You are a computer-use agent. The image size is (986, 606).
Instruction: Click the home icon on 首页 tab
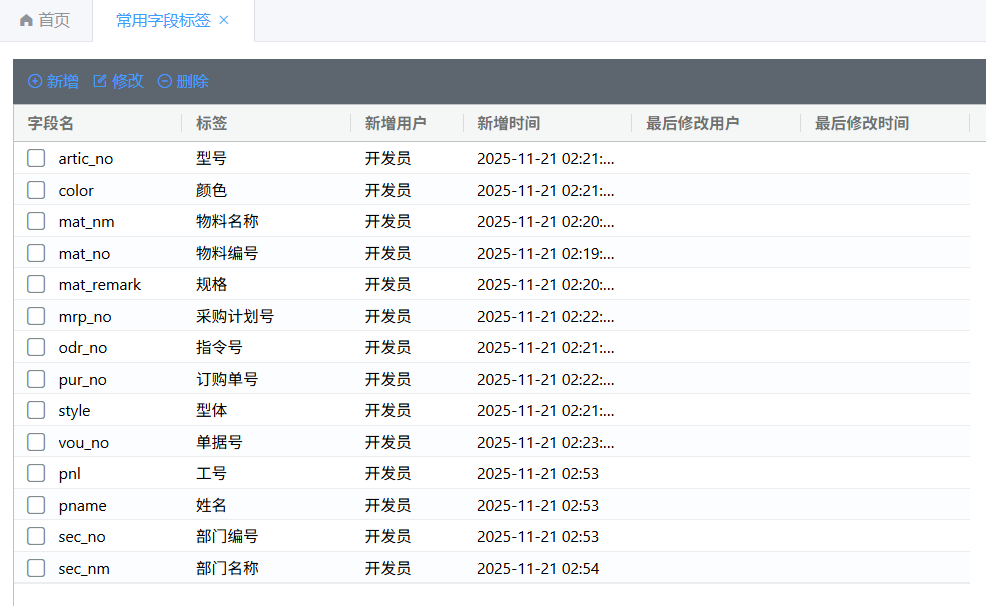26,21
